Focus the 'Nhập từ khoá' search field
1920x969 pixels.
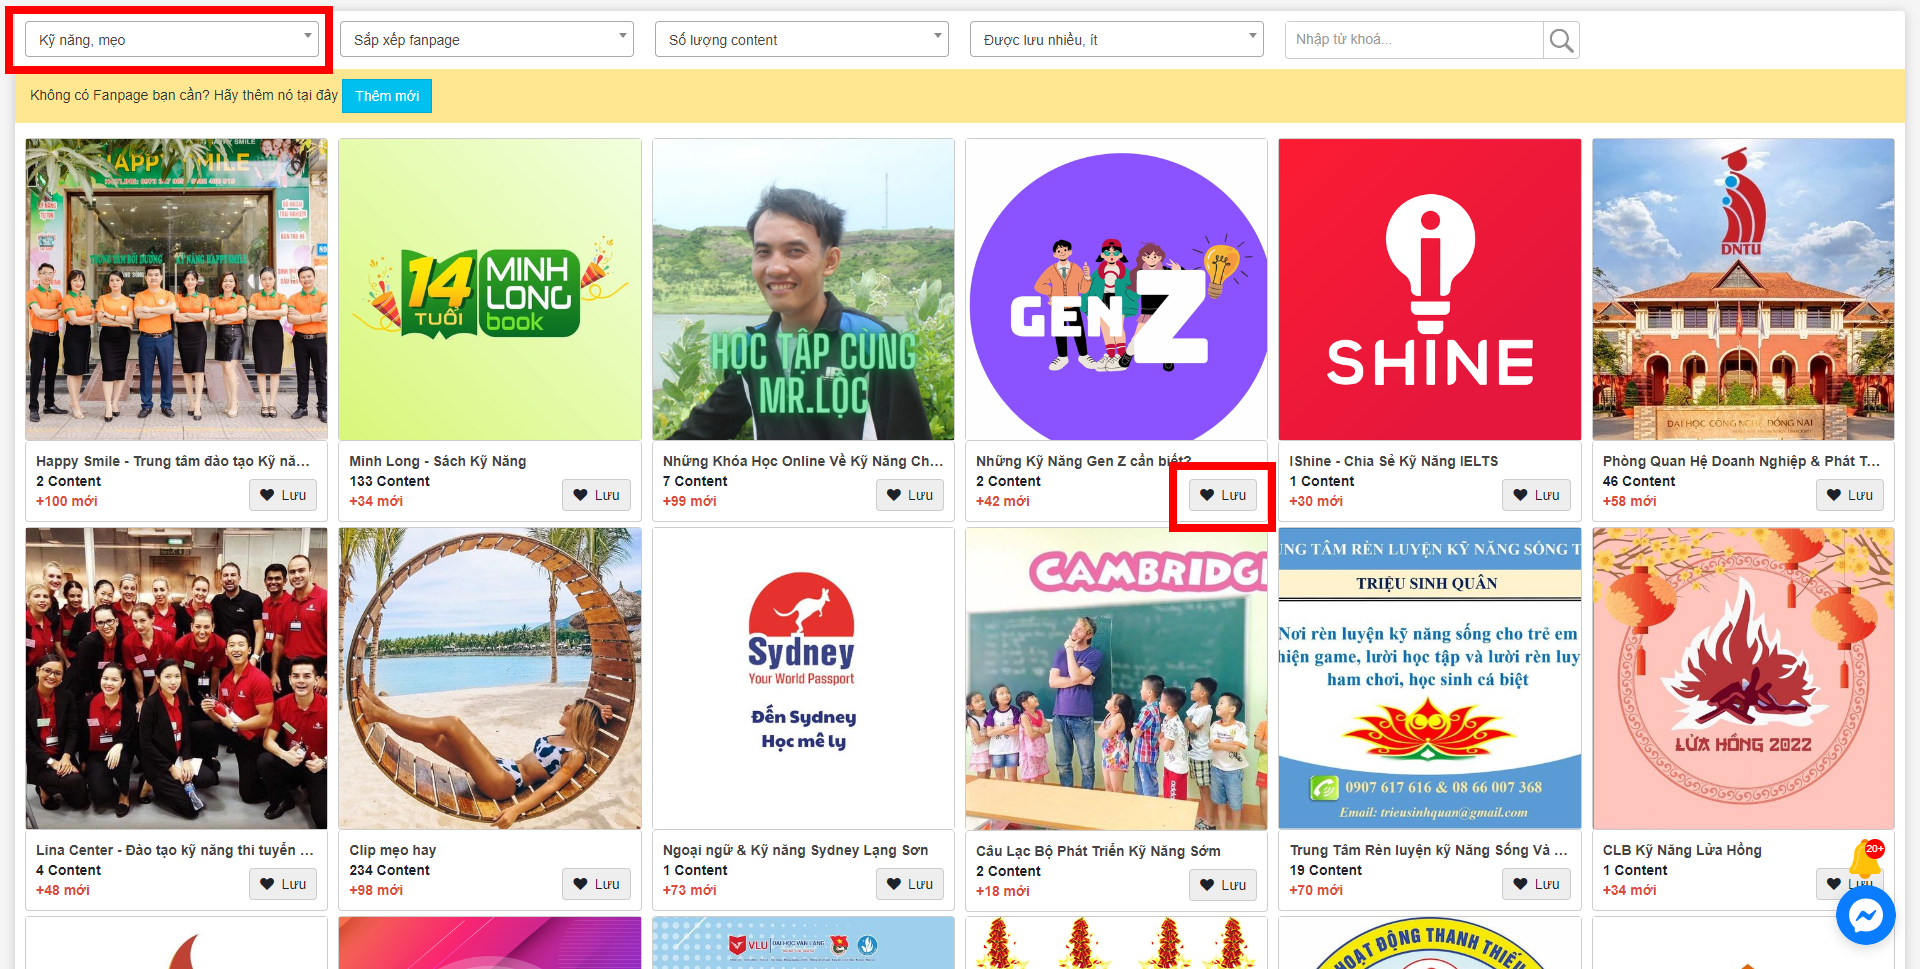click(1414, 40)
